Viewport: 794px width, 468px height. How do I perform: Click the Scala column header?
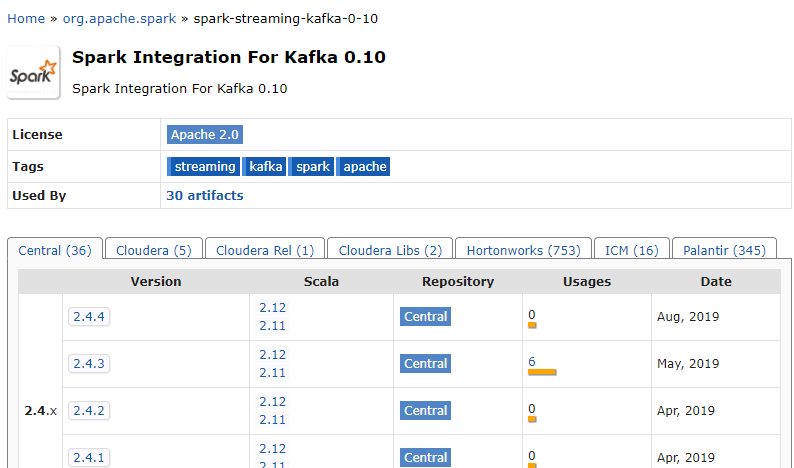click(321, 282)
